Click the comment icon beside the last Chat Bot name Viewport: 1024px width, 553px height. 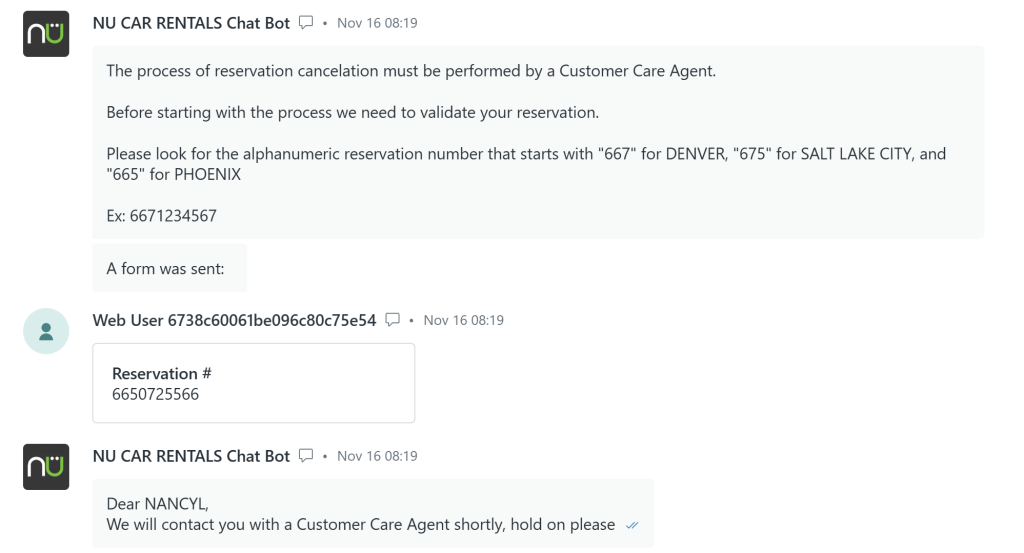[306, 456]
